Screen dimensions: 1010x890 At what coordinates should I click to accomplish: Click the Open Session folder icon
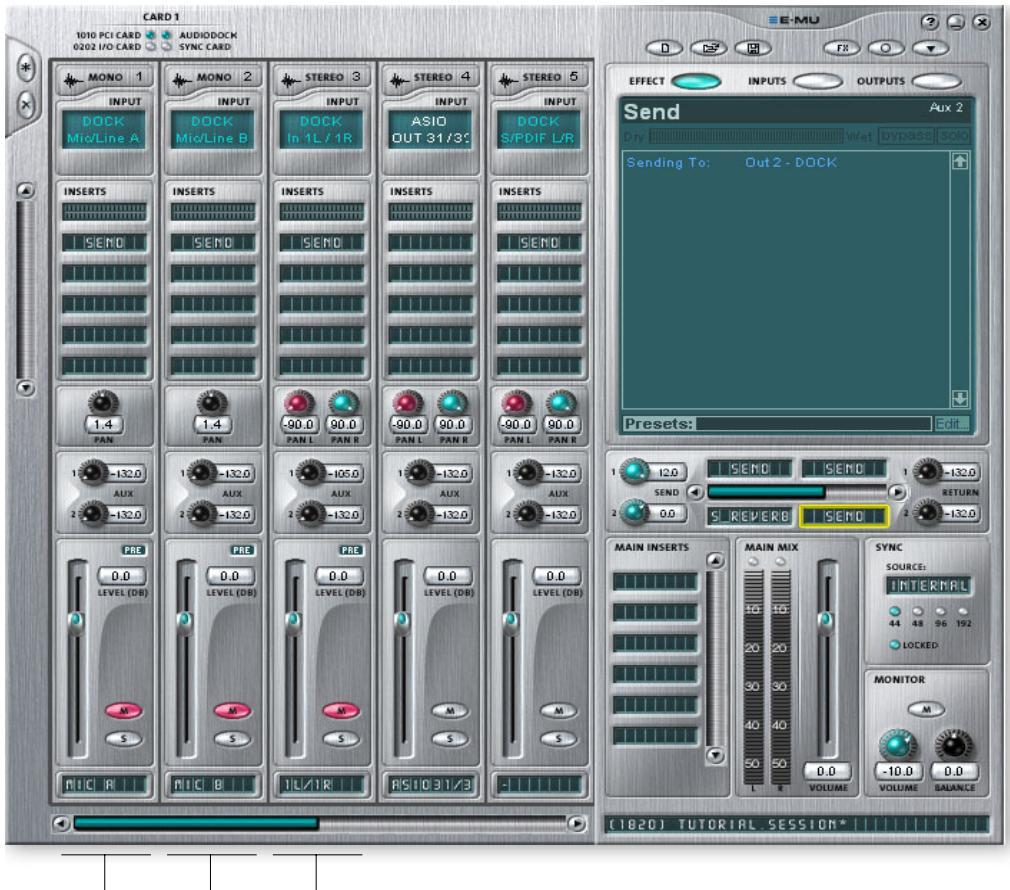709,48
